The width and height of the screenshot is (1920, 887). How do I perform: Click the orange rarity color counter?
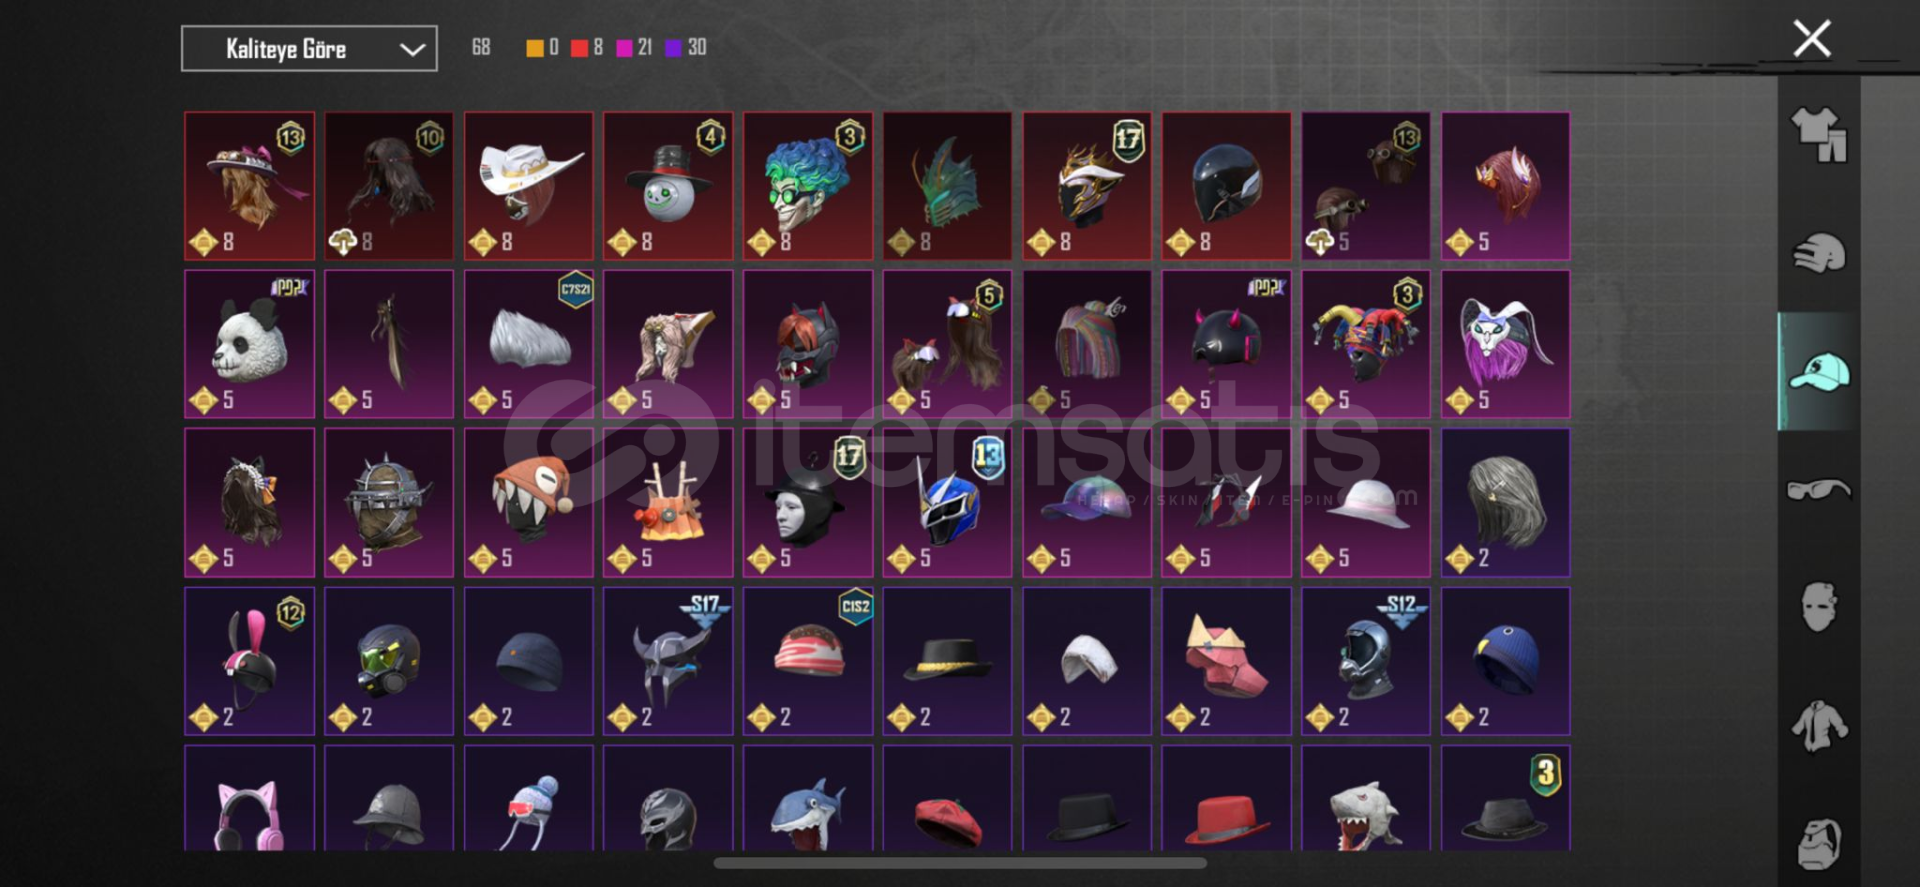542,47
